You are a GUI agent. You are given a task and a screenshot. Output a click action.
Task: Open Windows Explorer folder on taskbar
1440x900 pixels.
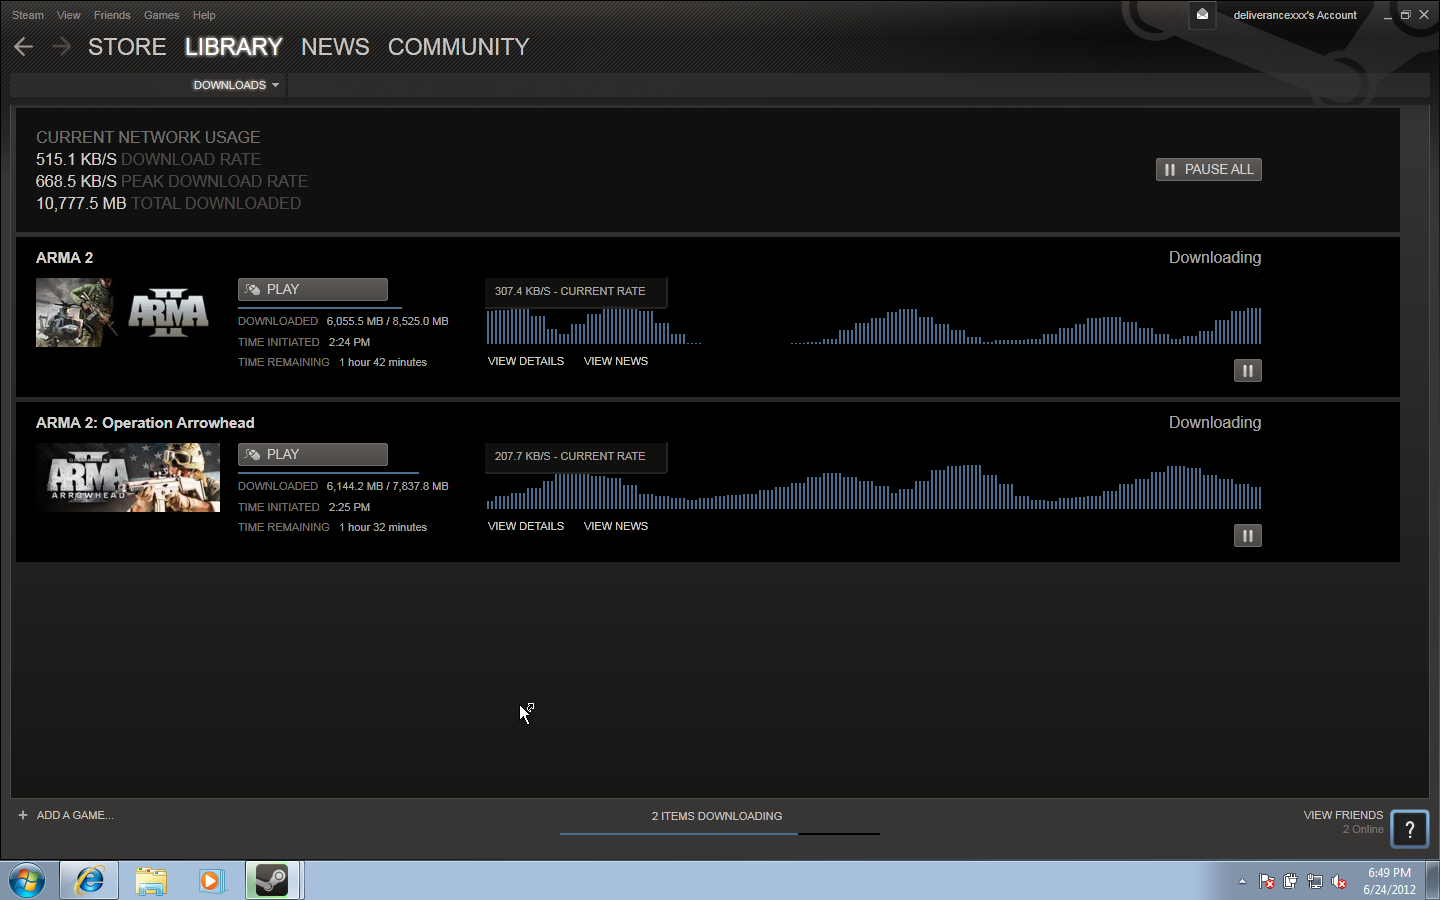(151, 881)
